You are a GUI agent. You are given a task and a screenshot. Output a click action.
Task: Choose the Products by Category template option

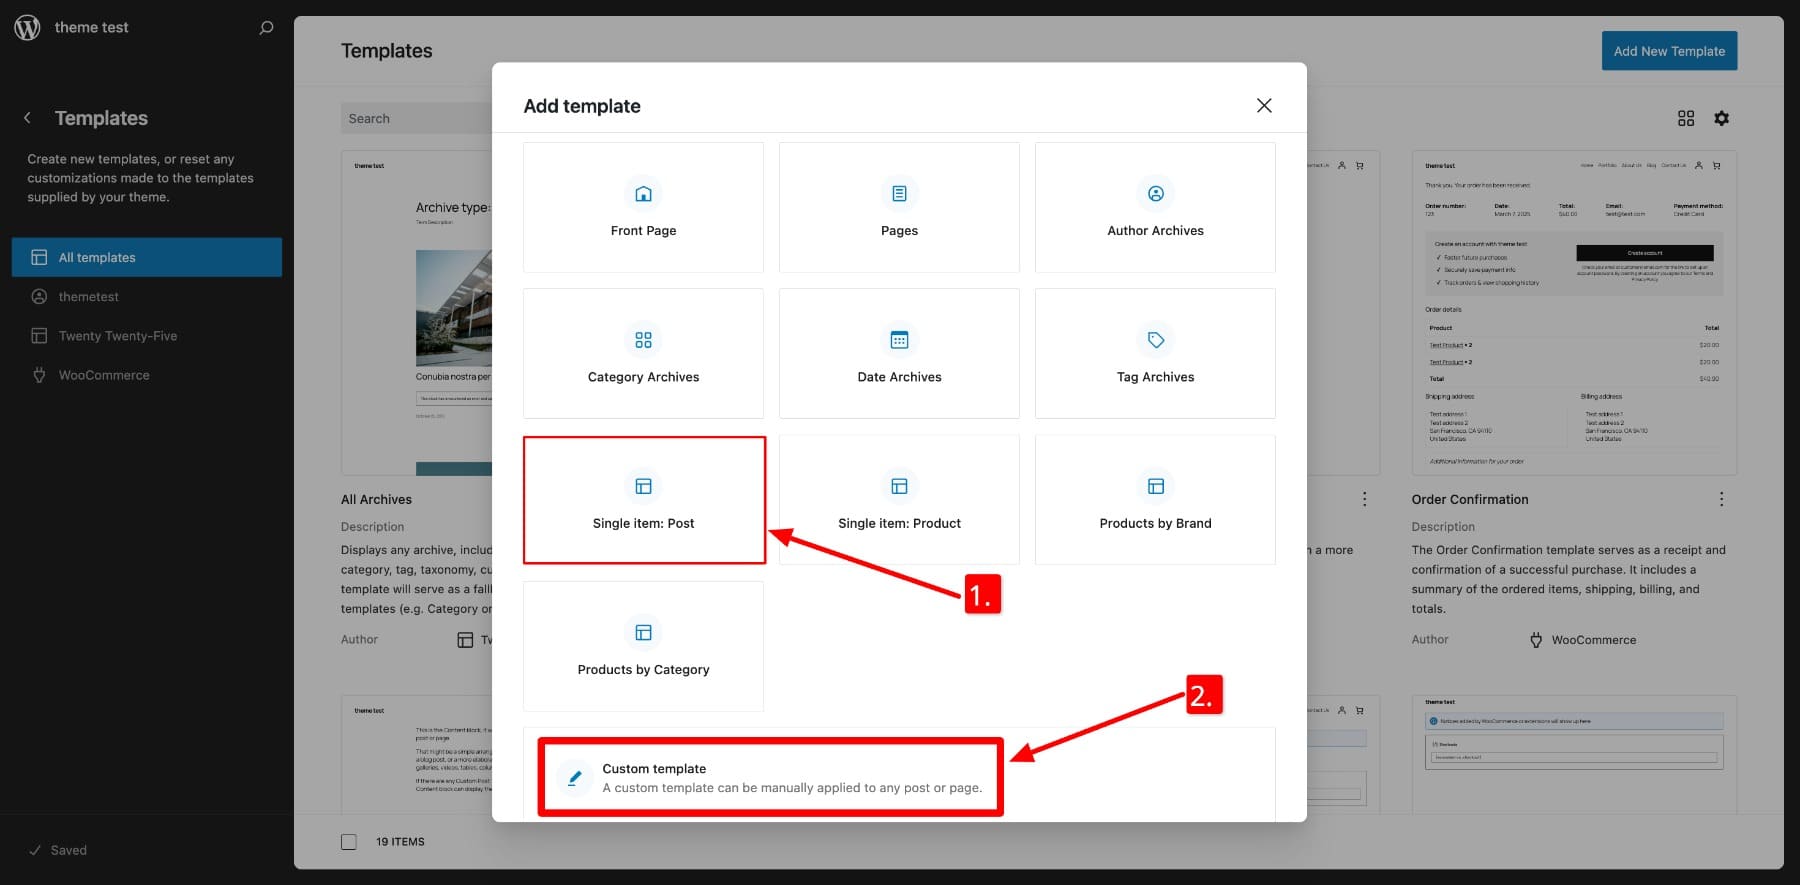pyautogui.click(x=643, y=646)
